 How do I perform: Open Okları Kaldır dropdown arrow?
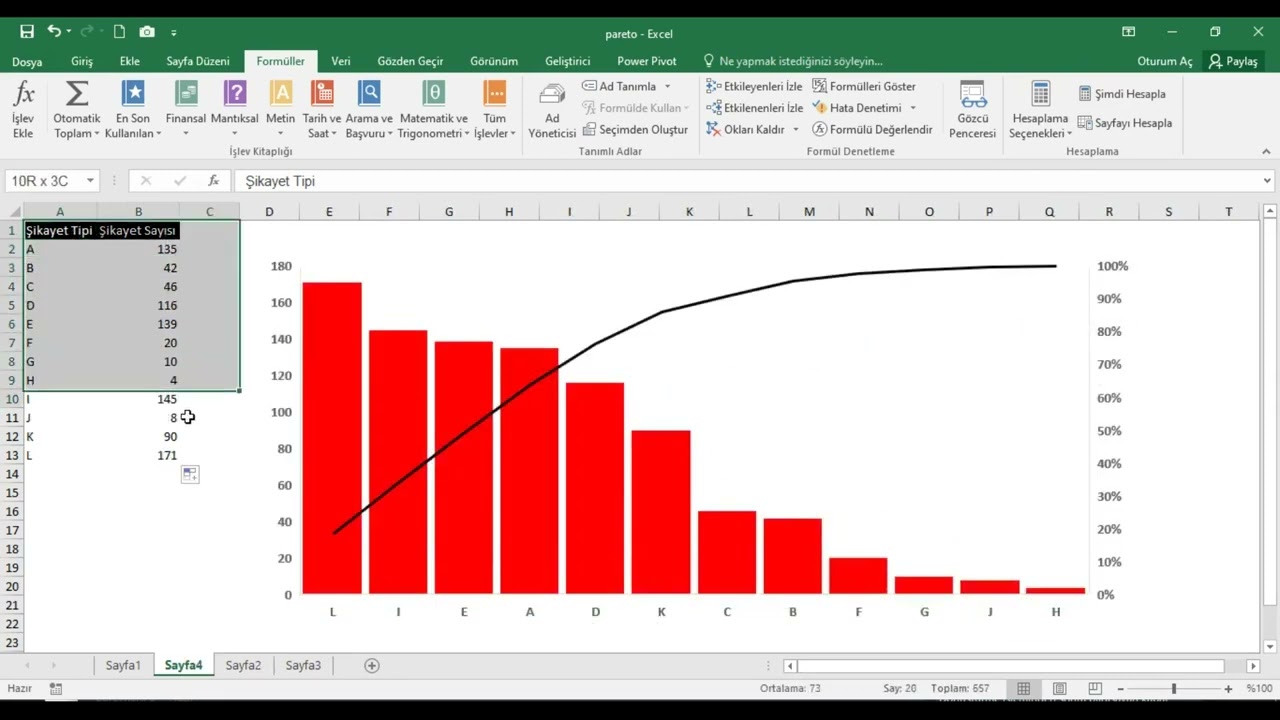click(796, 129)
